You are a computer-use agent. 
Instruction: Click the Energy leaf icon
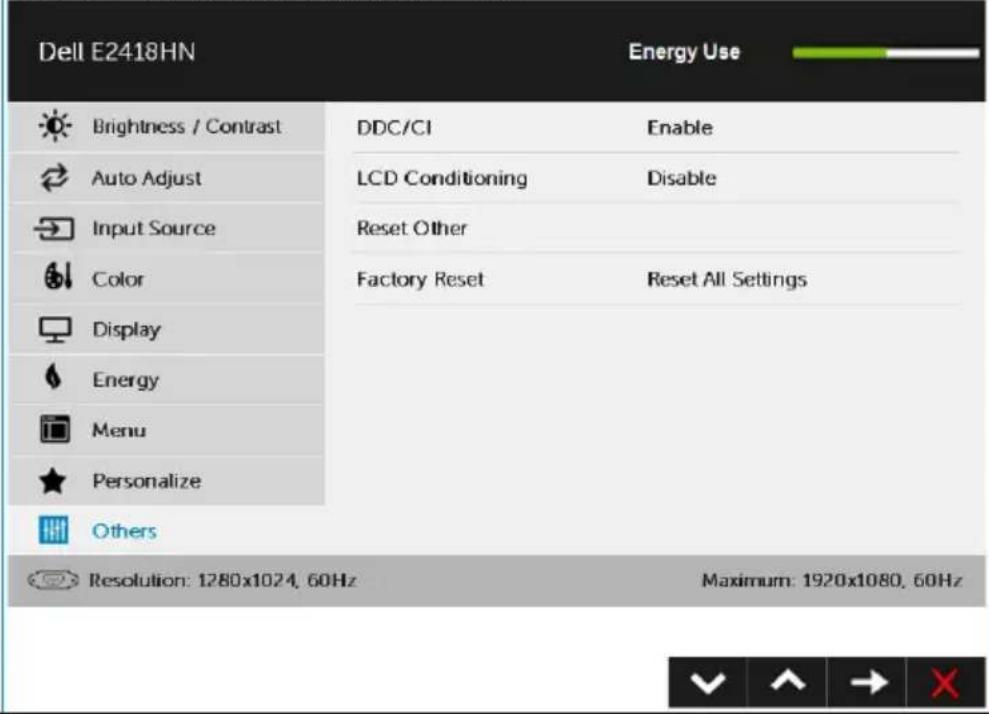[x=54, y=377]
